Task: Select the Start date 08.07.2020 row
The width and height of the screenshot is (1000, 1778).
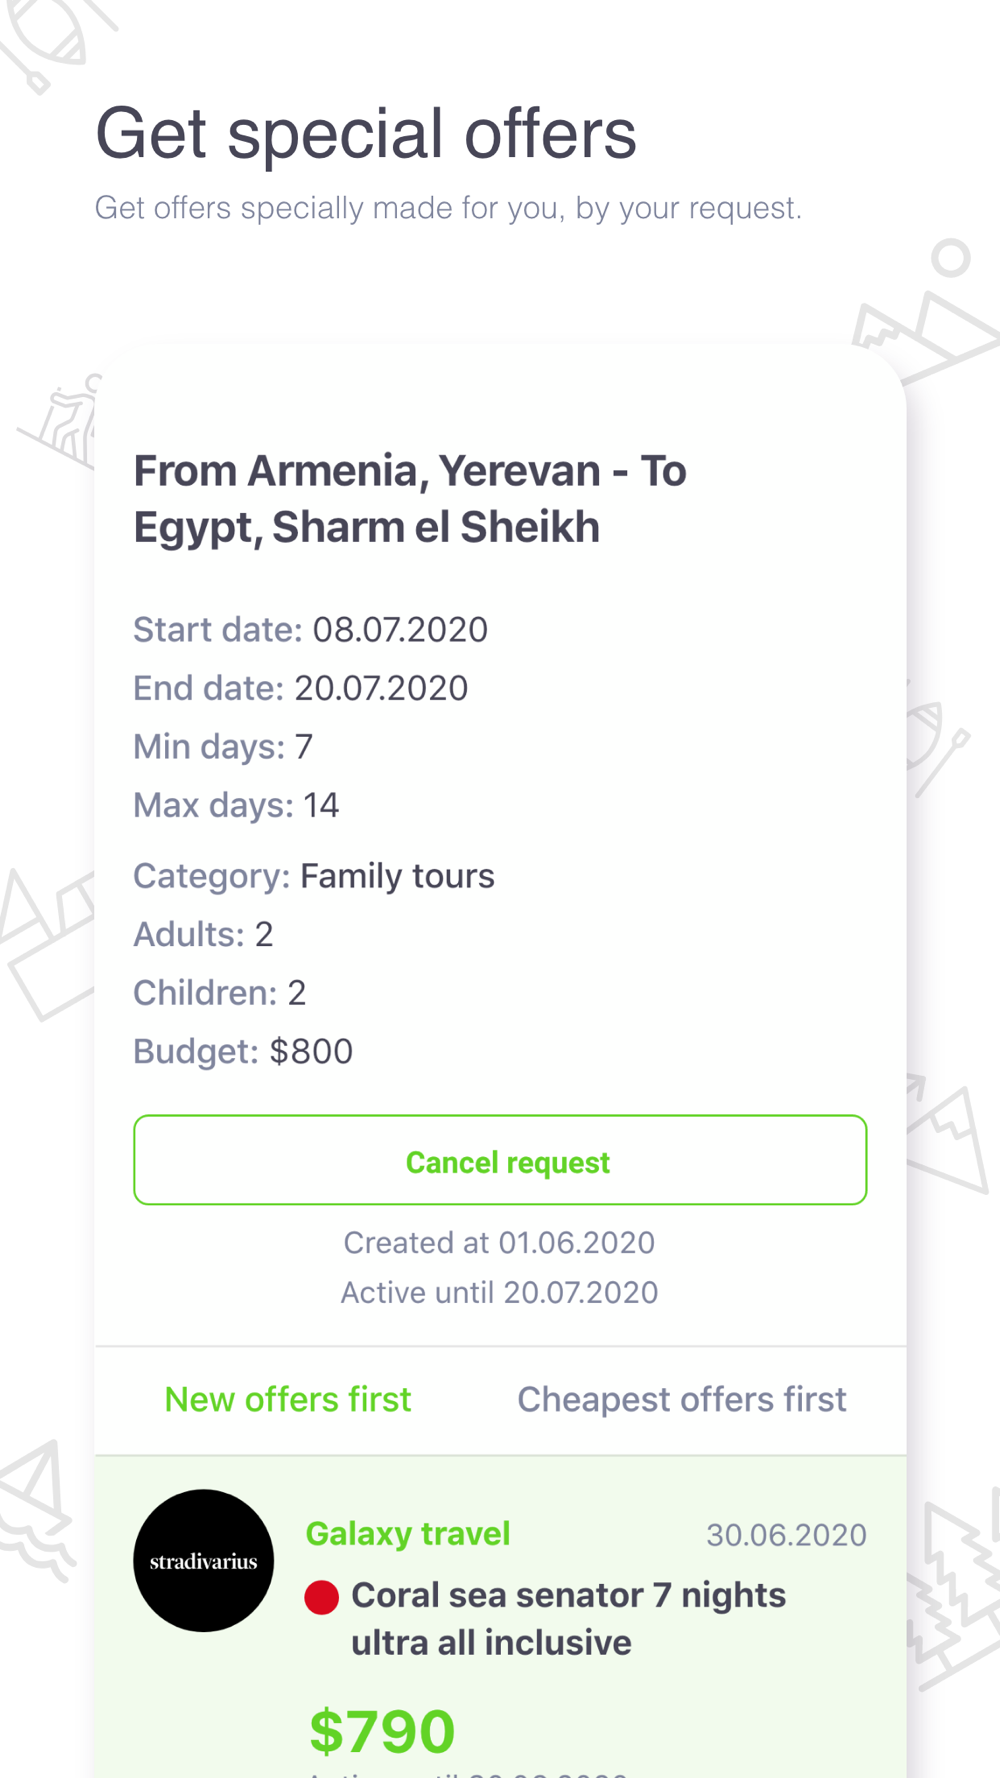Action: [x=311, y=629]
